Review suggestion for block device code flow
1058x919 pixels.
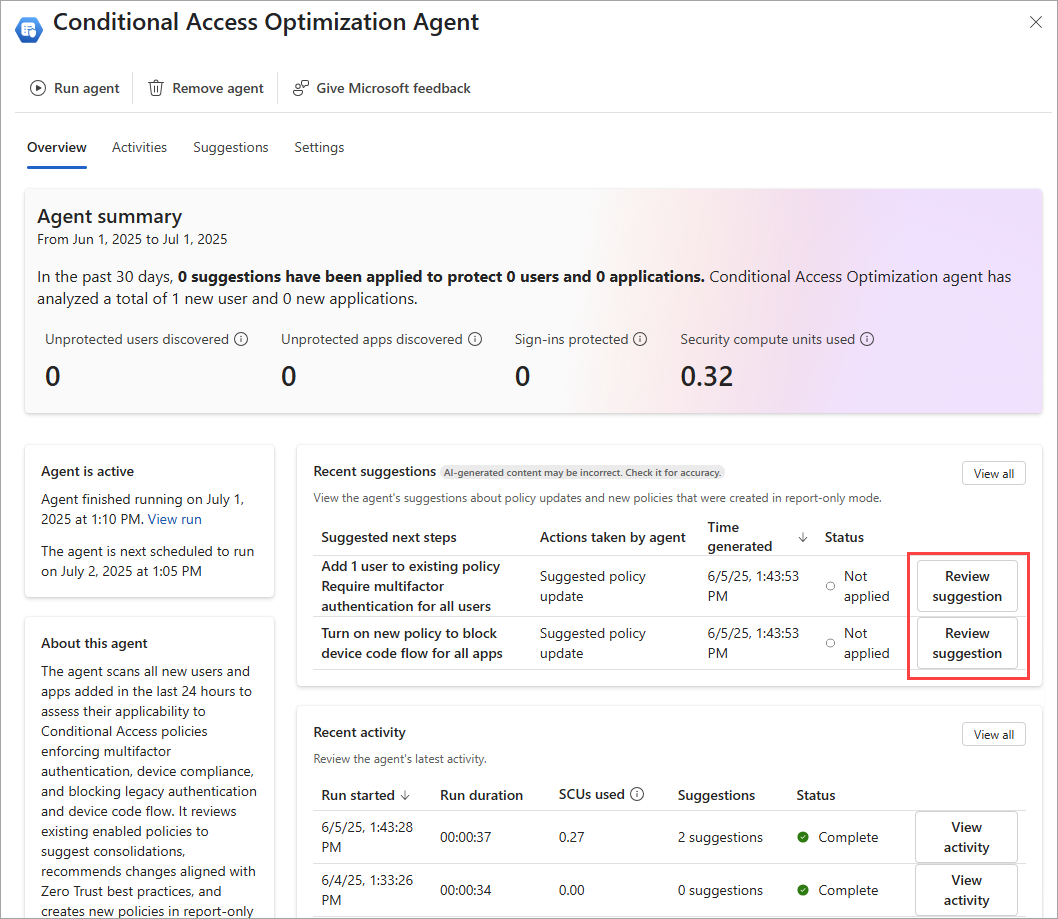point(967,643)
